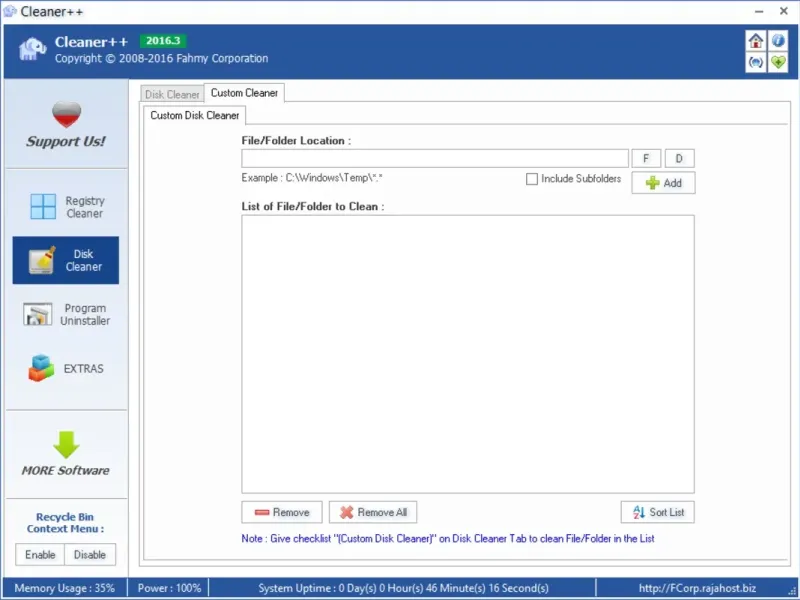
Task: Open EXTRAS section
Action: click(x=67, y=368)
